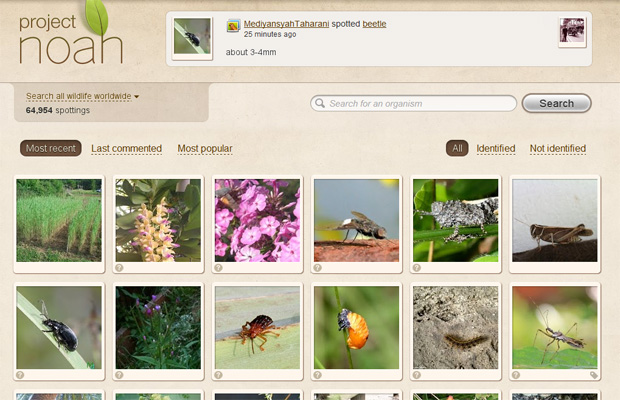Screen dimensions: 620x400
Task: Click MediyansyahTaharani's small avatar icon
Action: point(233,26)
